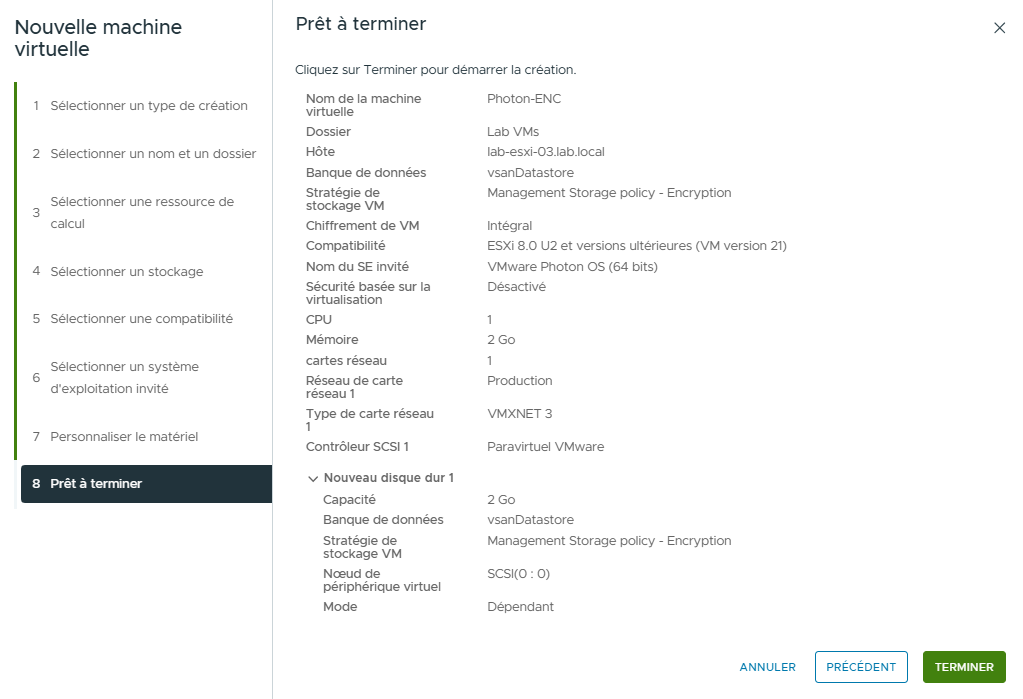
Task: Go to step 2 Sélectionner un nom et un dossier
Action: 153,154
